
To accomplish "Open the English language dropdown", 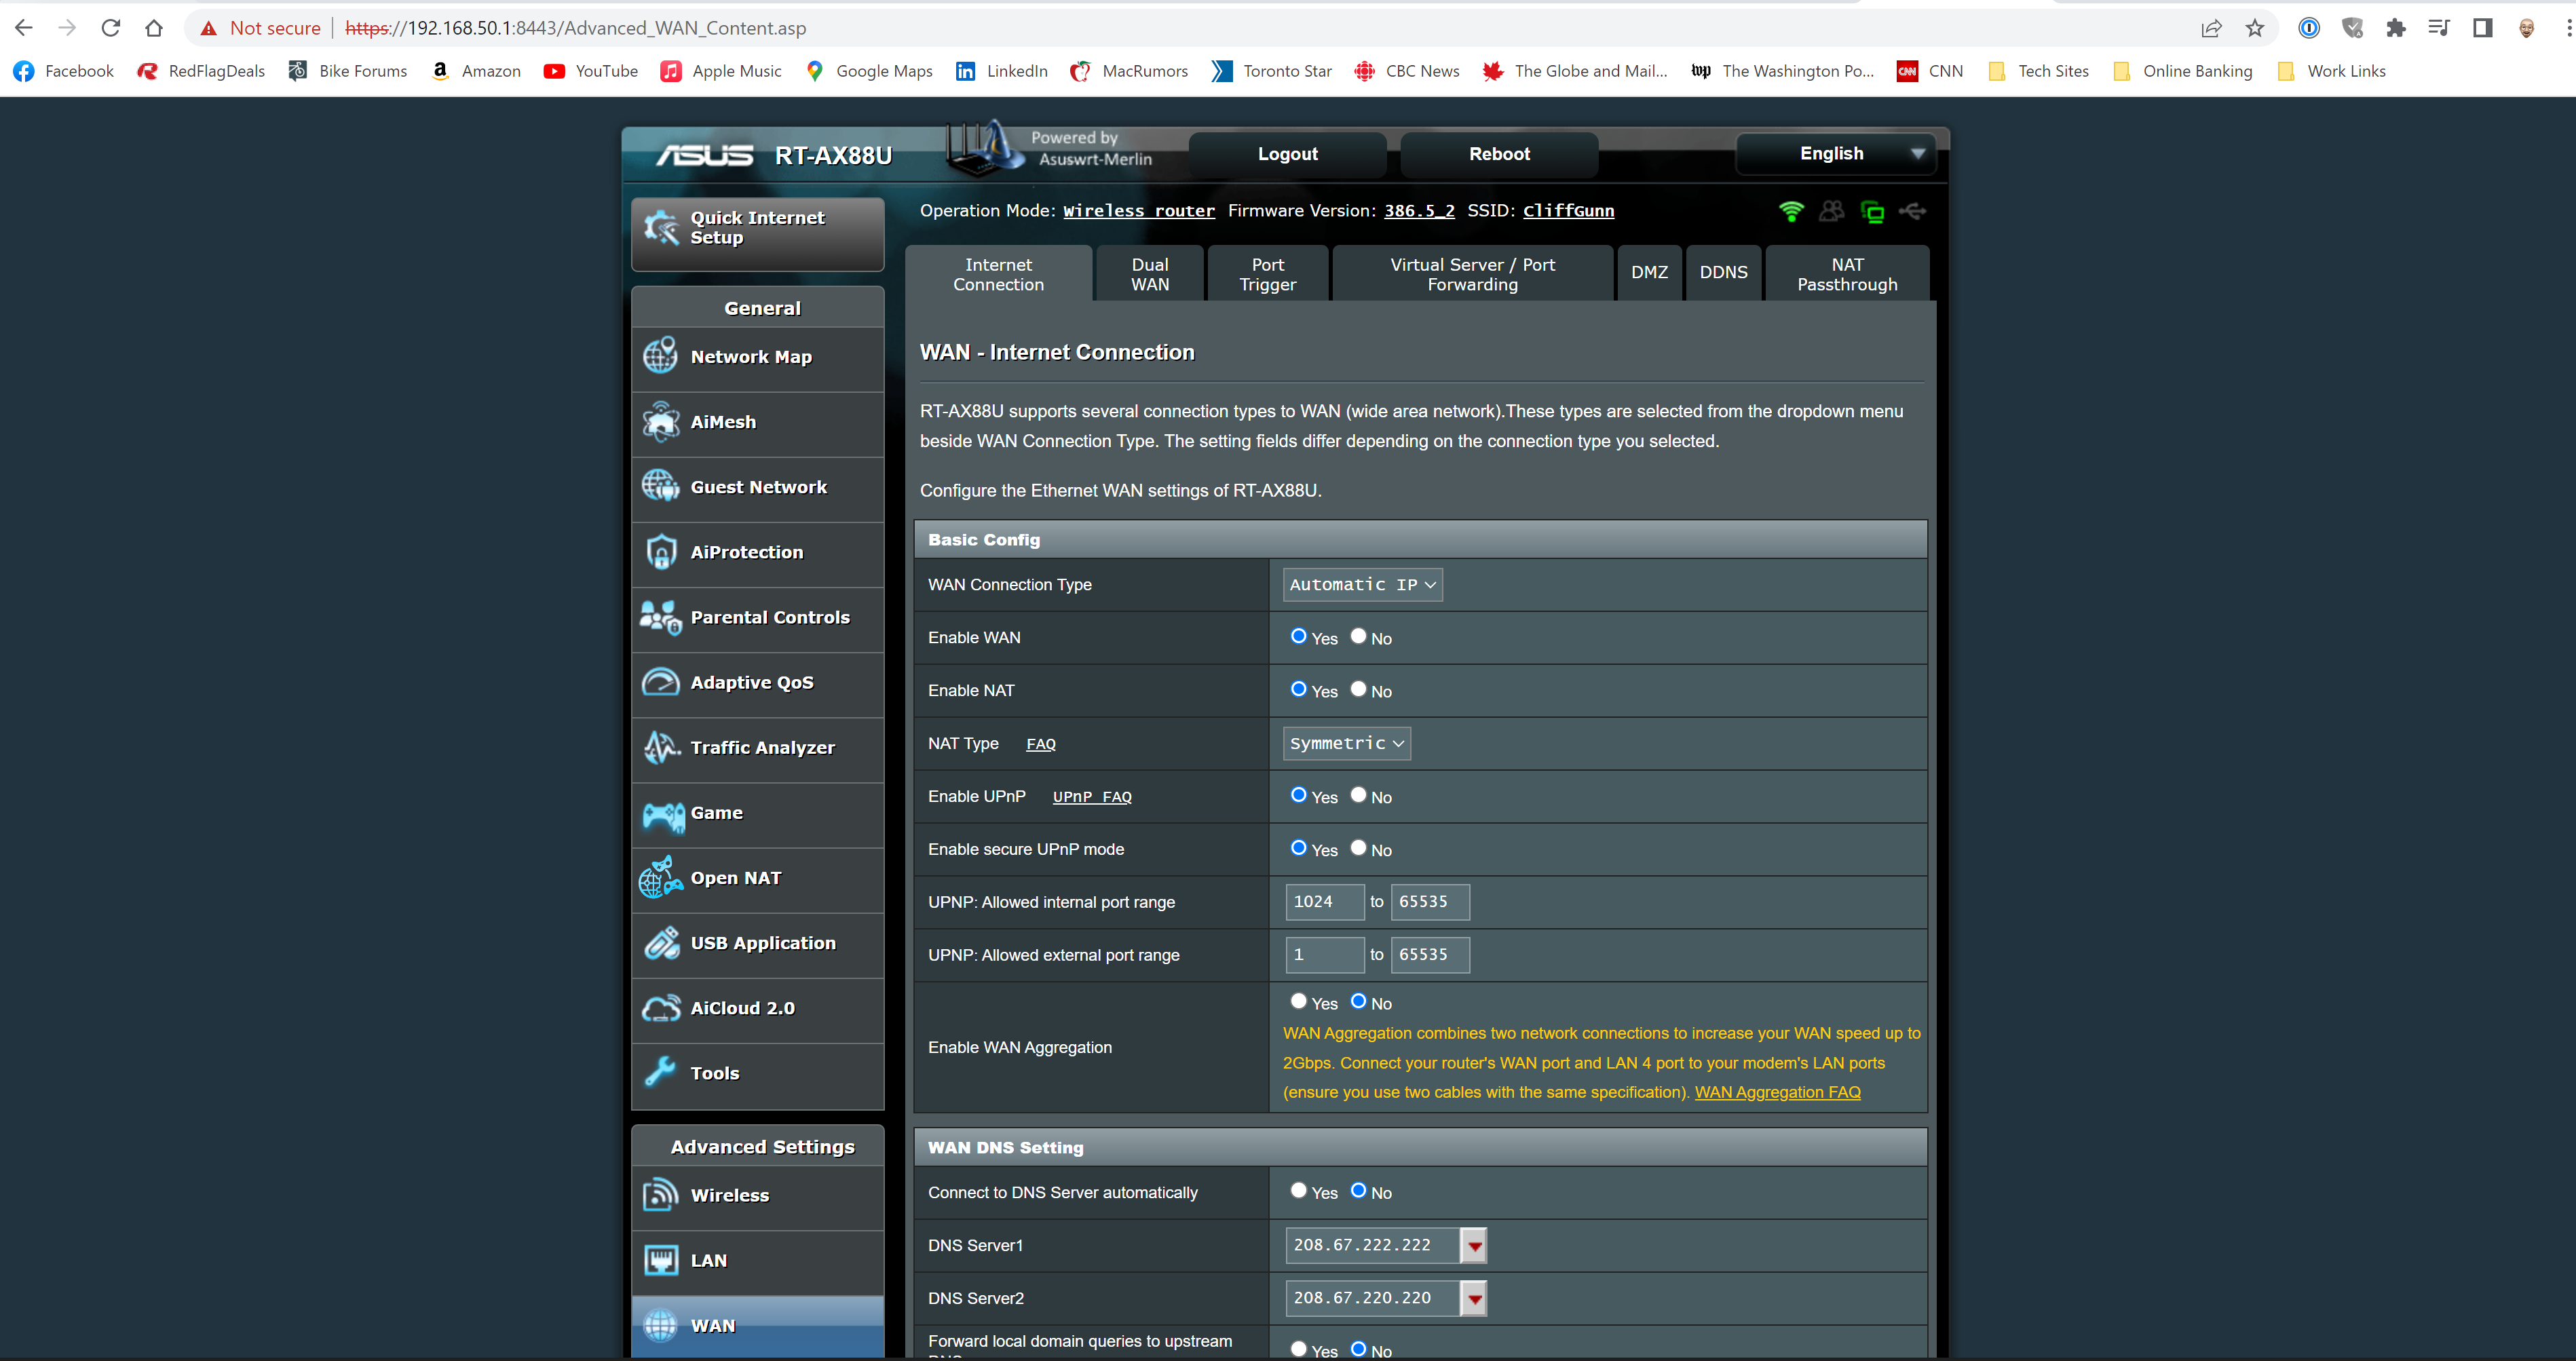I will (1835, 154).
